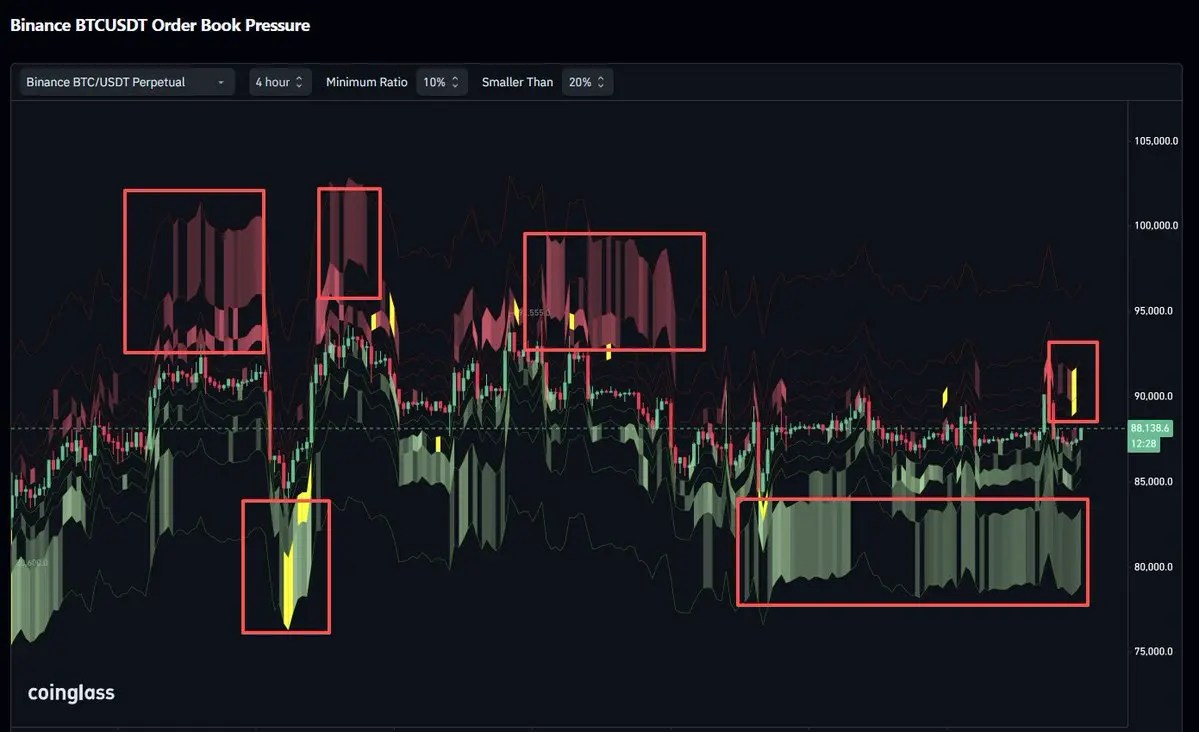Click the 95,000.0 price axis label
Screen dimensions: 1199x732
(1155, 311)
